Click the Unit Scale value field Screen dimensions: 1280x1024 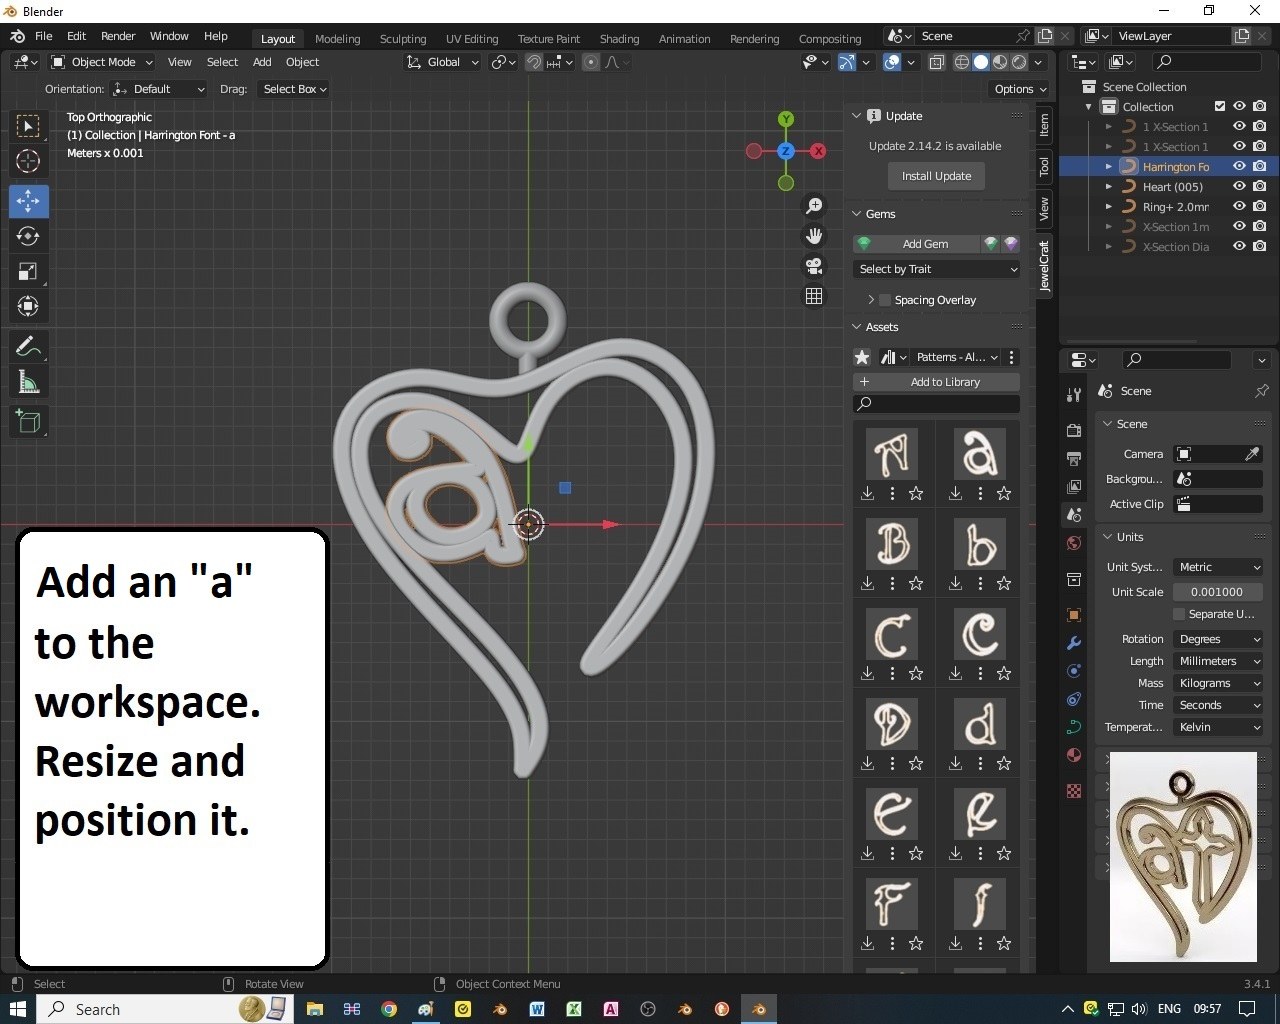coord(1217,592)
